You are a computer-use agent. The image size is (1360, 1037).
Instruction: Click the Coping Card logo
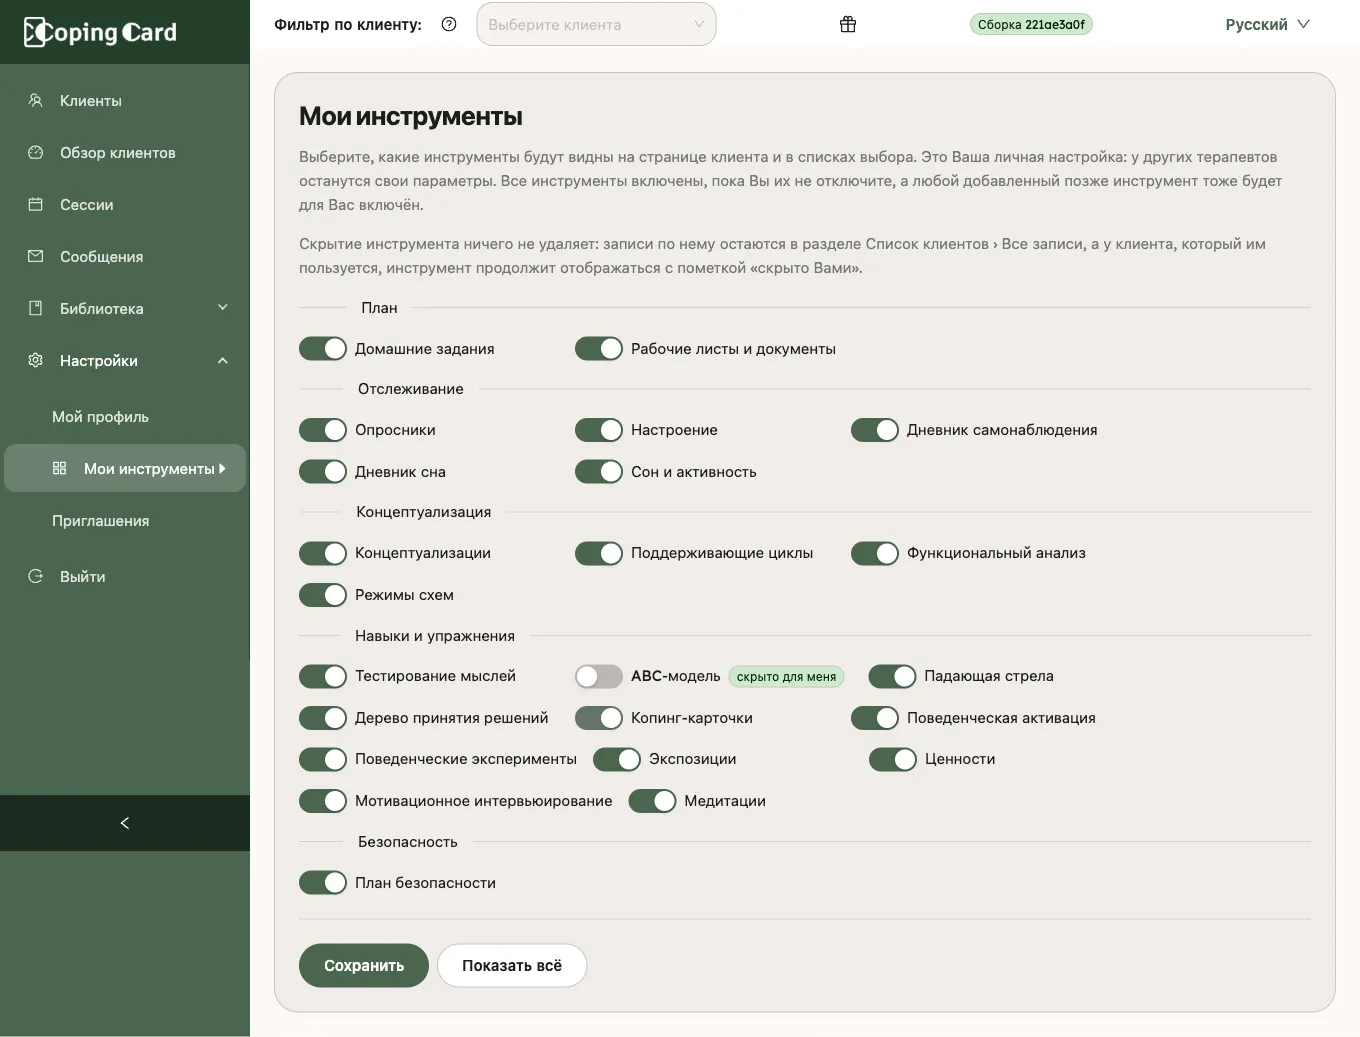tap(100, 32)
